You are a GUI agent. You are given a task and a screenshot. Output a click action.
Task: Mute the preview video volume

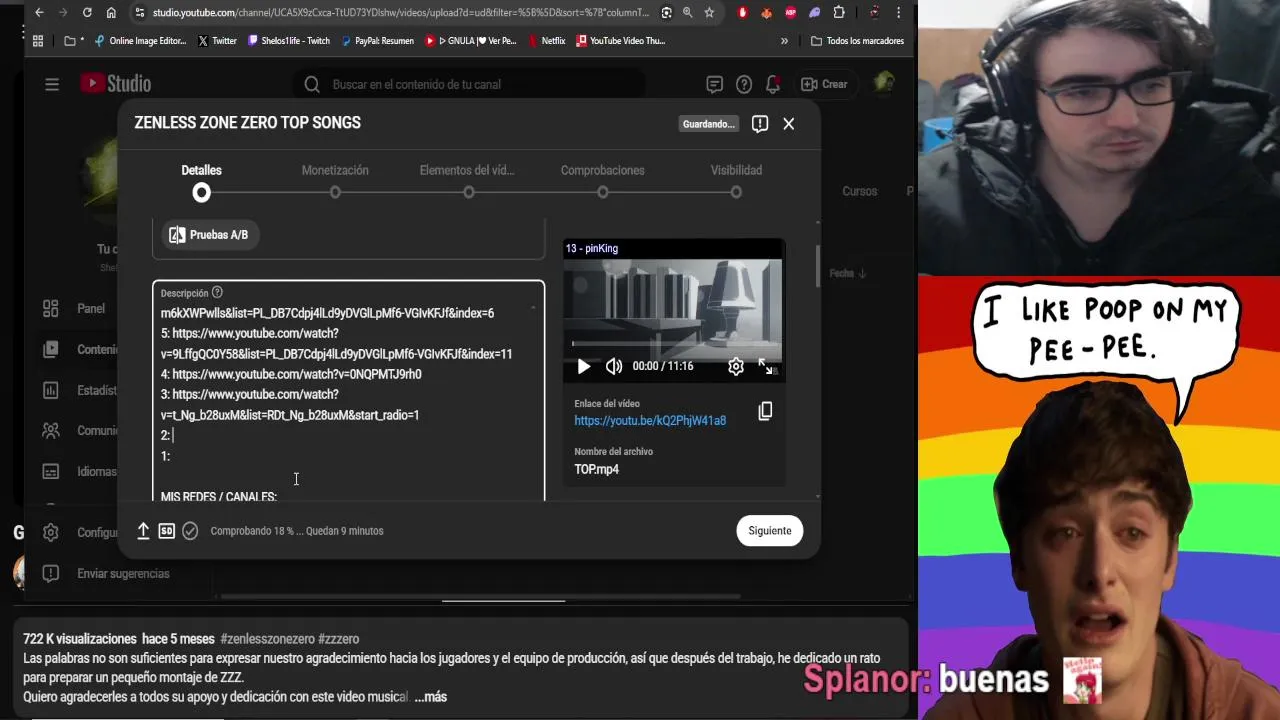(614, 366)
